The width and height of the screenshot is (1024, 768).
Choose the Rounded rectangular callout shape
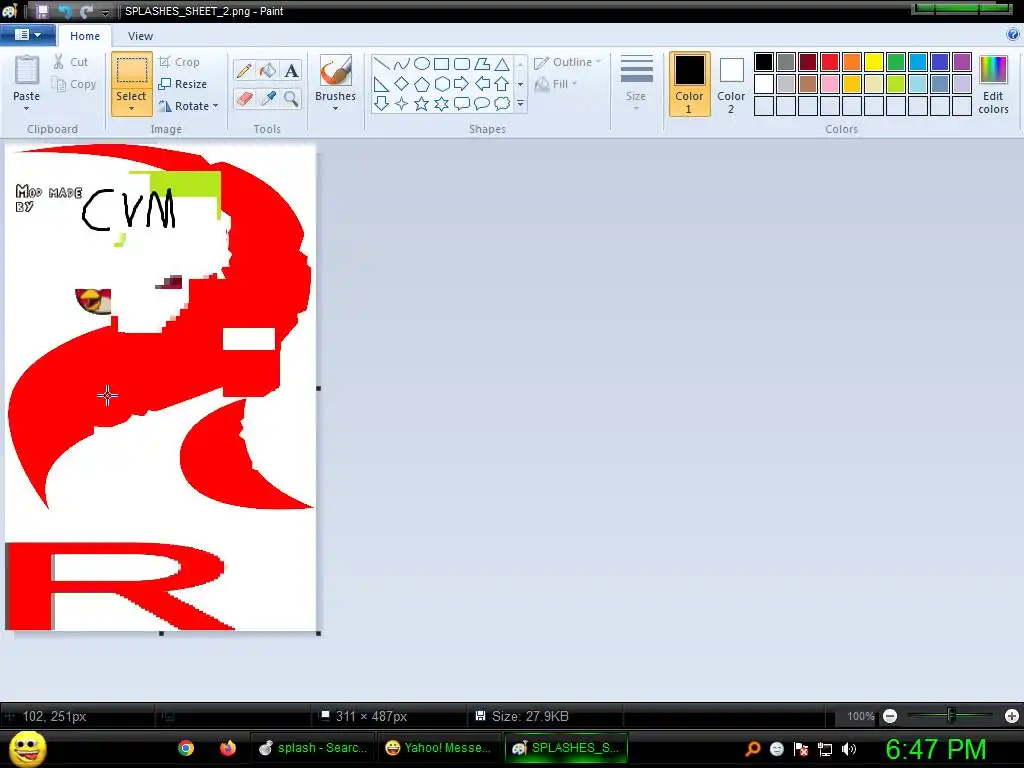tap(462, 103)
